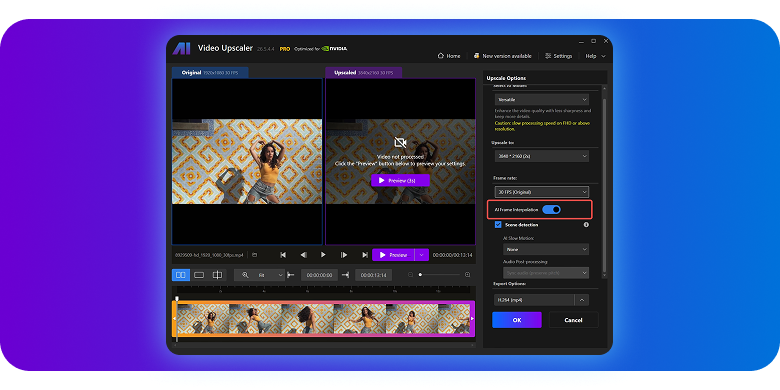Image resolution: width=780 pixels, height=390 pixels.
Task: Click the PRO badge
Action: [285, 49]
